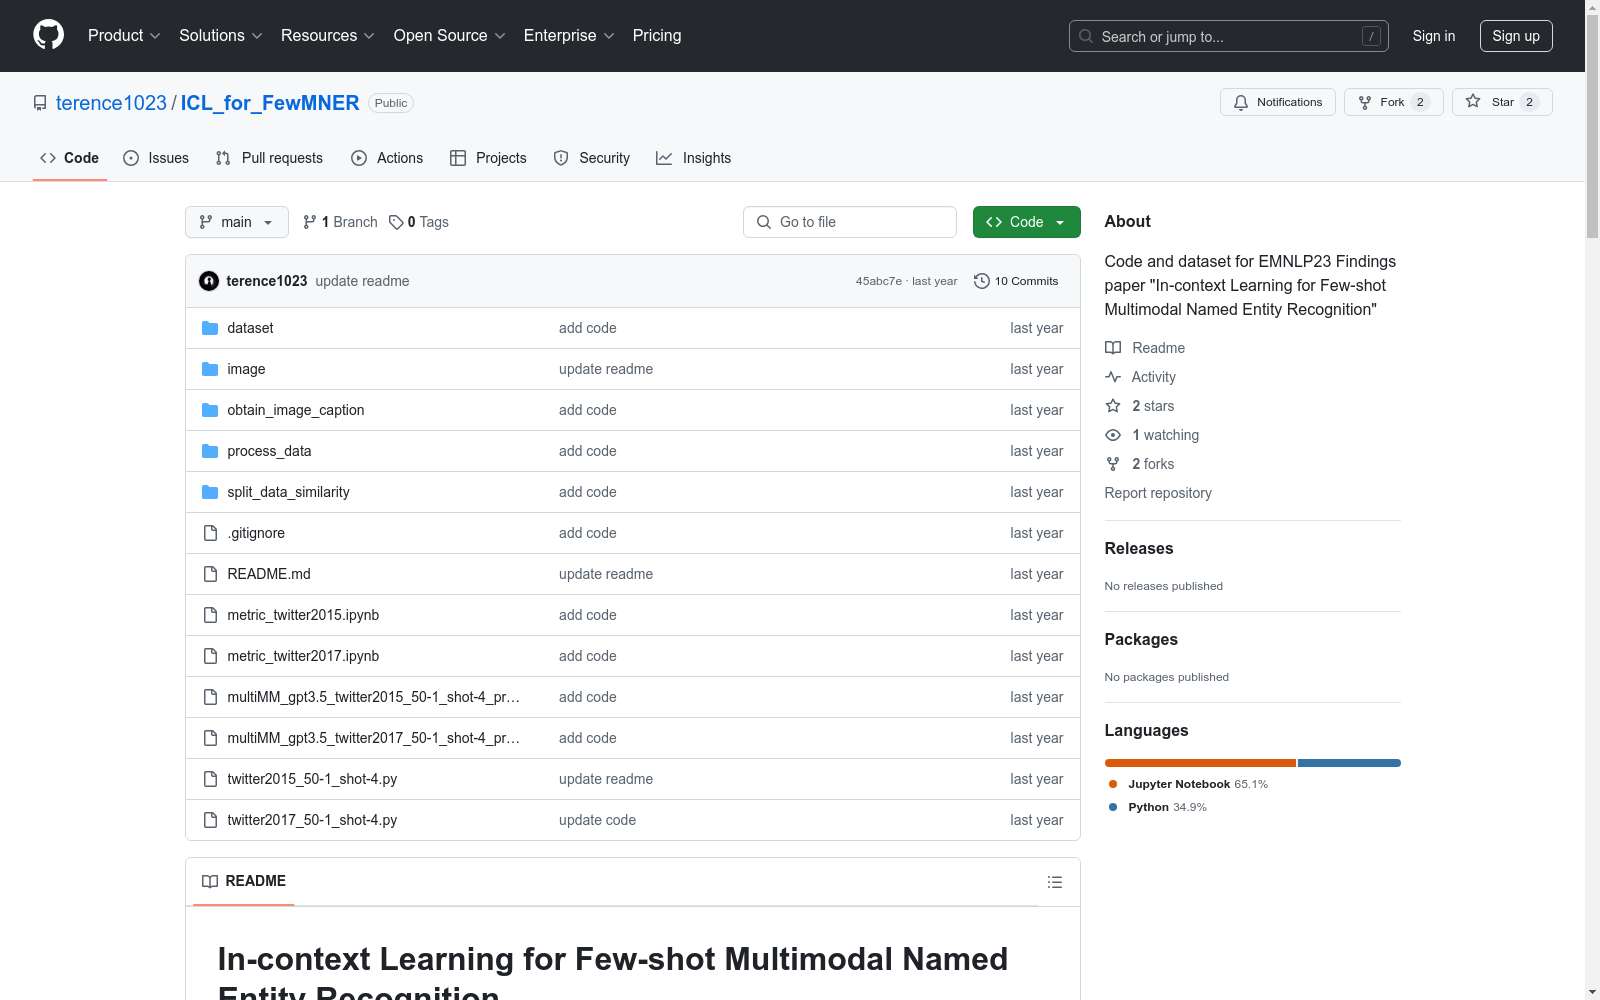Open the green Code dropdown button

(1026, 222)
